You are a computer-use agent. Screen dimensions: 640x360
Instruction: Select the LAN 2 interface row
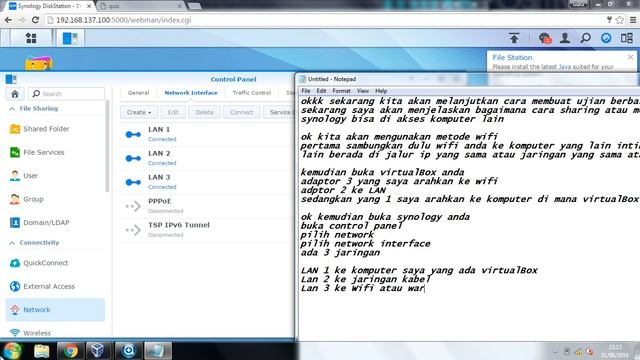207,158
